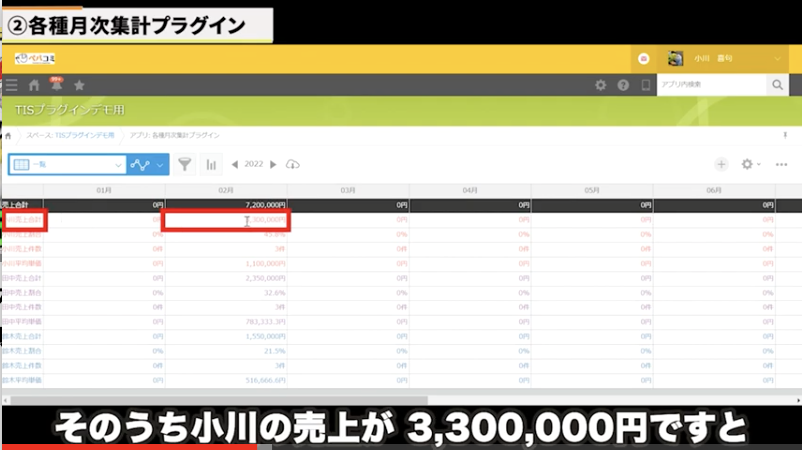The image size is (802, 450).
Task: Go to the portal home icon
Action: tap(34, 86)
